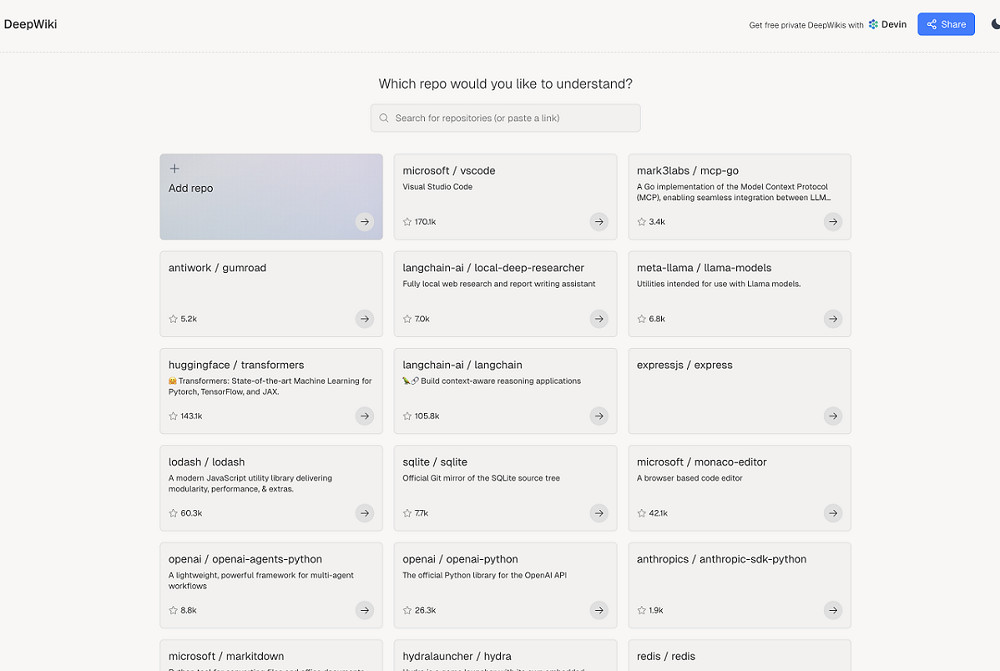The image size is (1000, 671).
Task: Click the plus icon on Add repo
Action: tap(174, 169)
